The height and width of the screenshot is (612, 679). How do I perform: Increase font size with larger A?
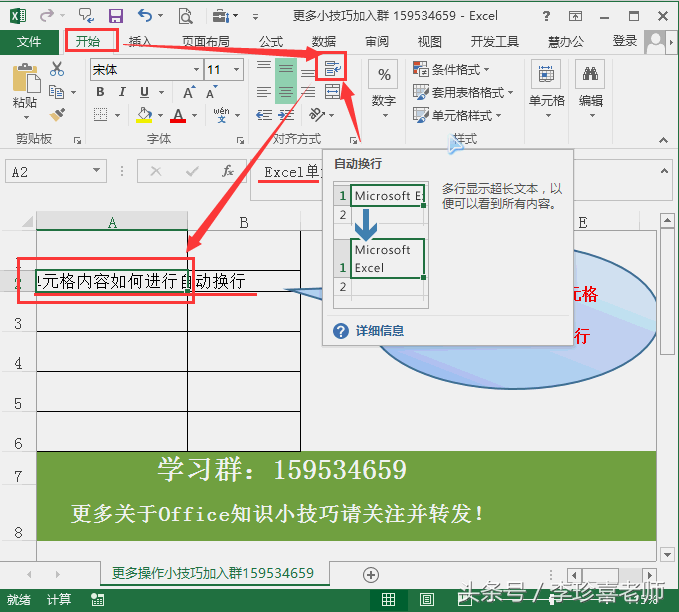click(x=189, y=92)
